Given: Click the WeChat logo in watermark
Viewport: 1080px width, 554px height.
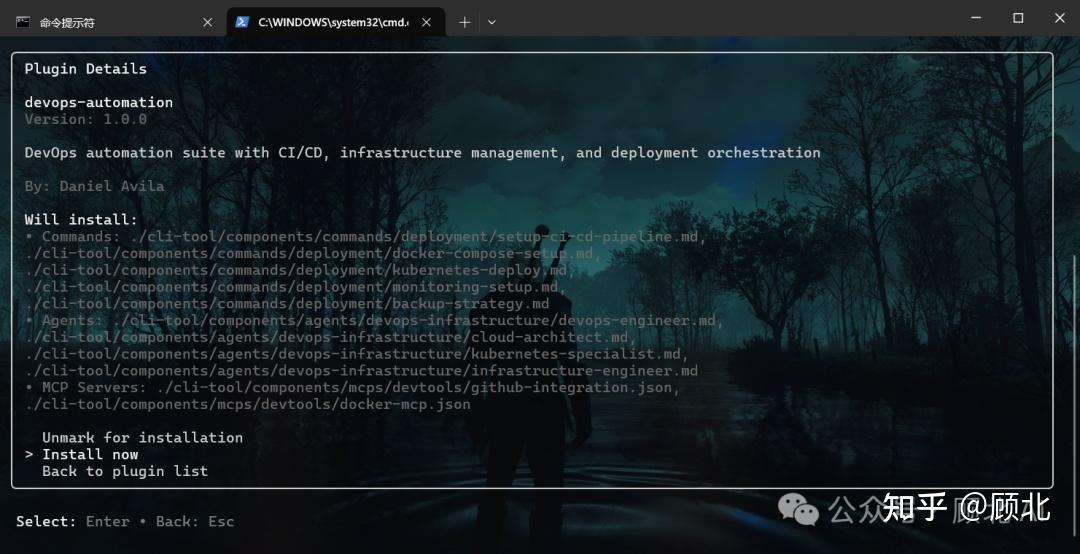Looking at the screenshot, I should (798, 509).
